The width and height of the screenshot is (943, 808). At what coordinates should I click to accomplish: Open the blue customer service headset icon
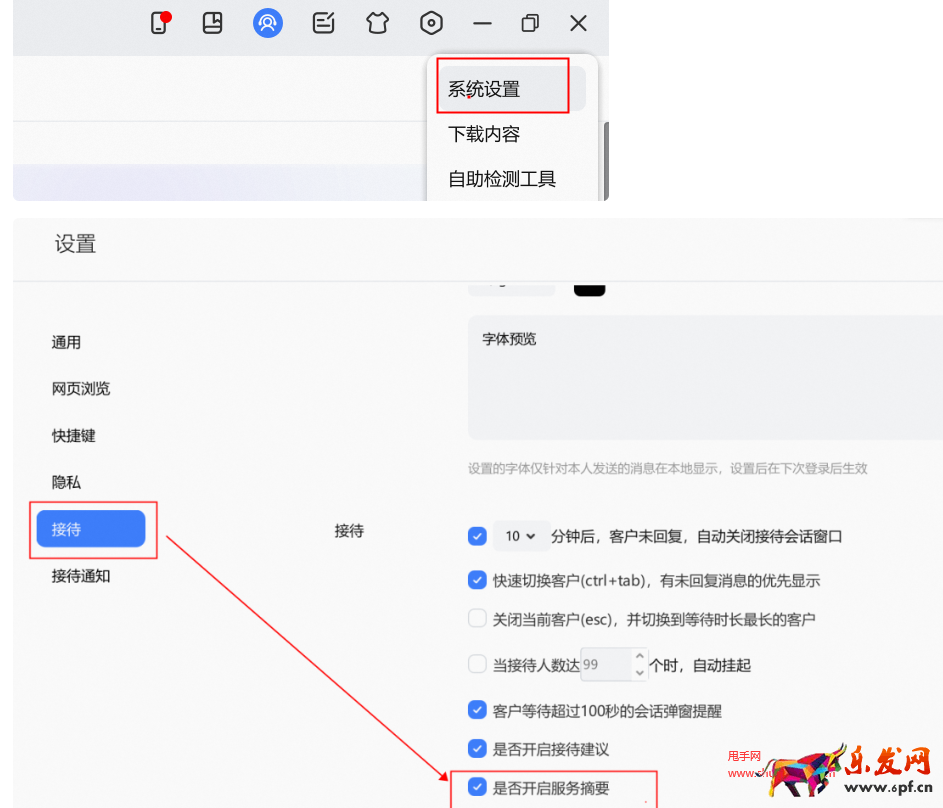point(268,23)
